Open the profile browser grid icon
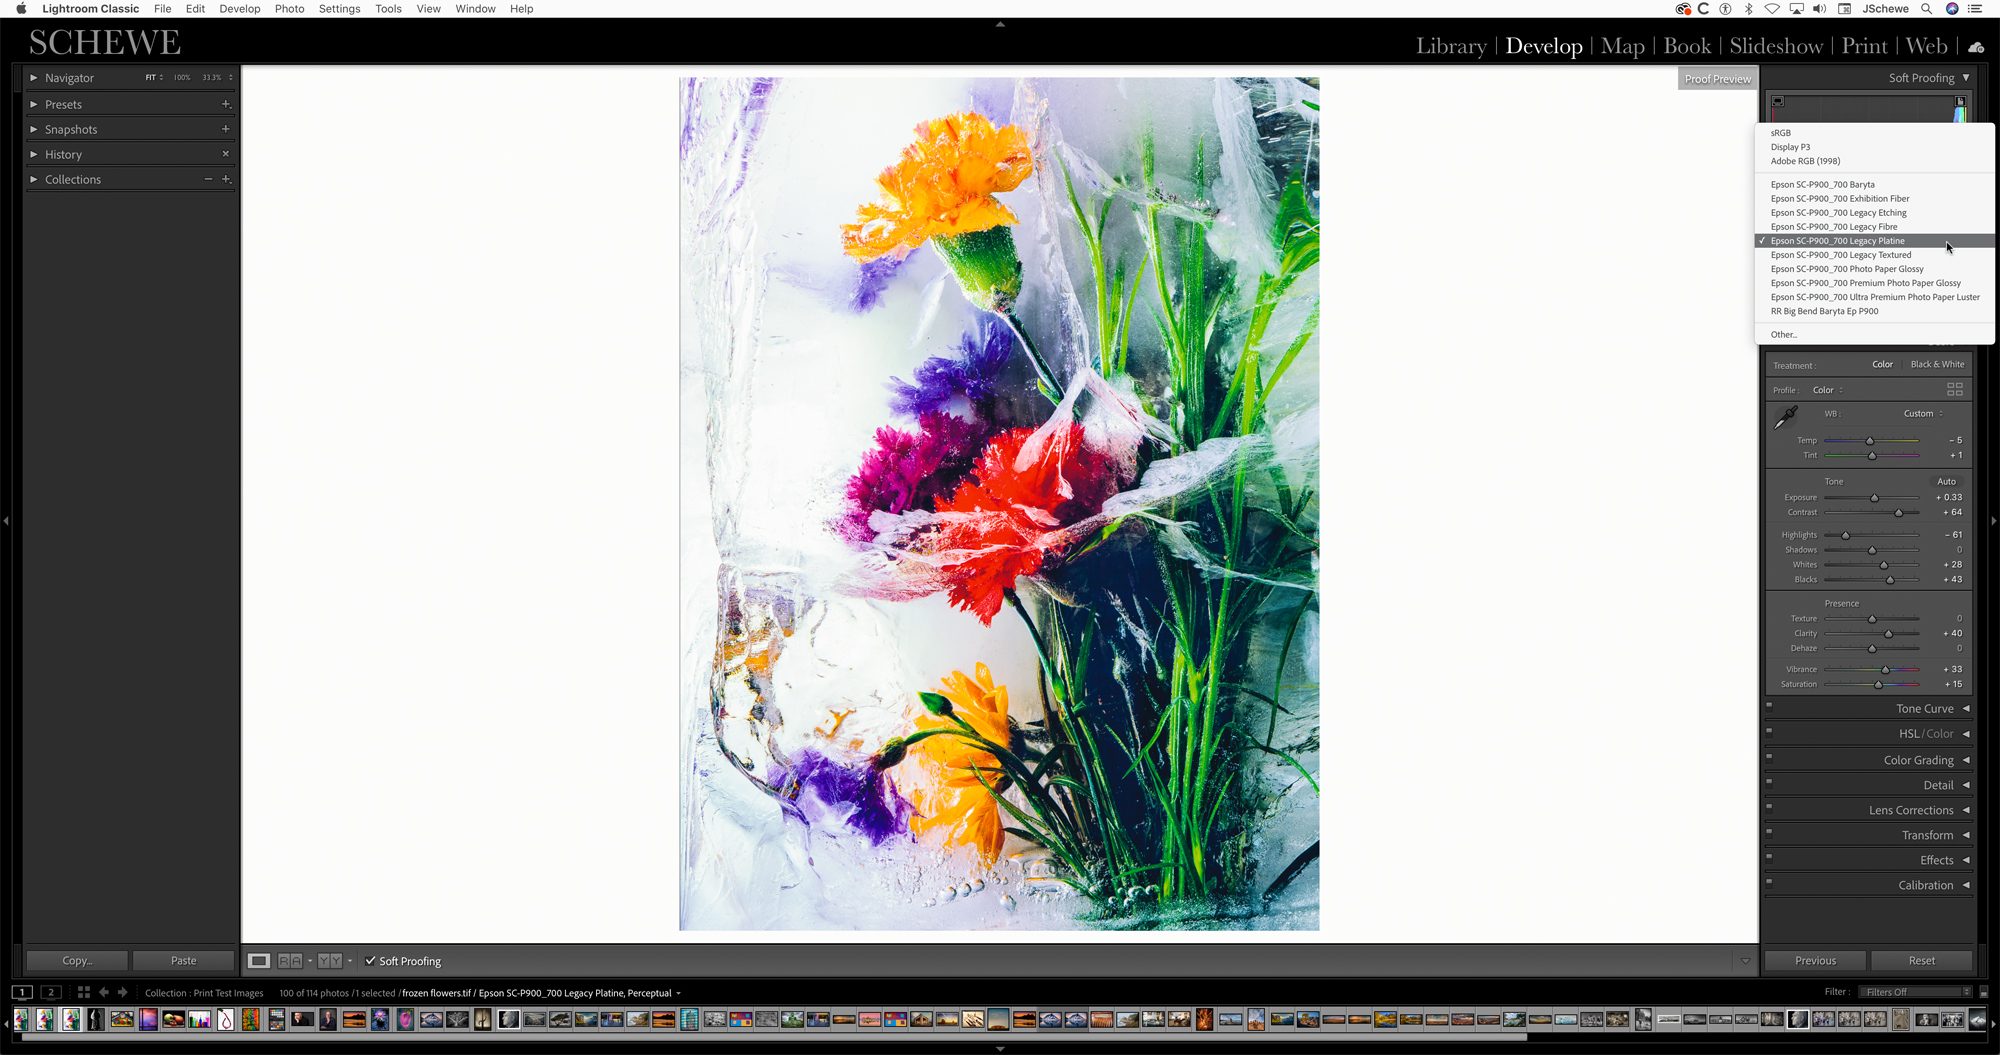The width and height of the screenshot is (2000, 1055). (1954, 390)
